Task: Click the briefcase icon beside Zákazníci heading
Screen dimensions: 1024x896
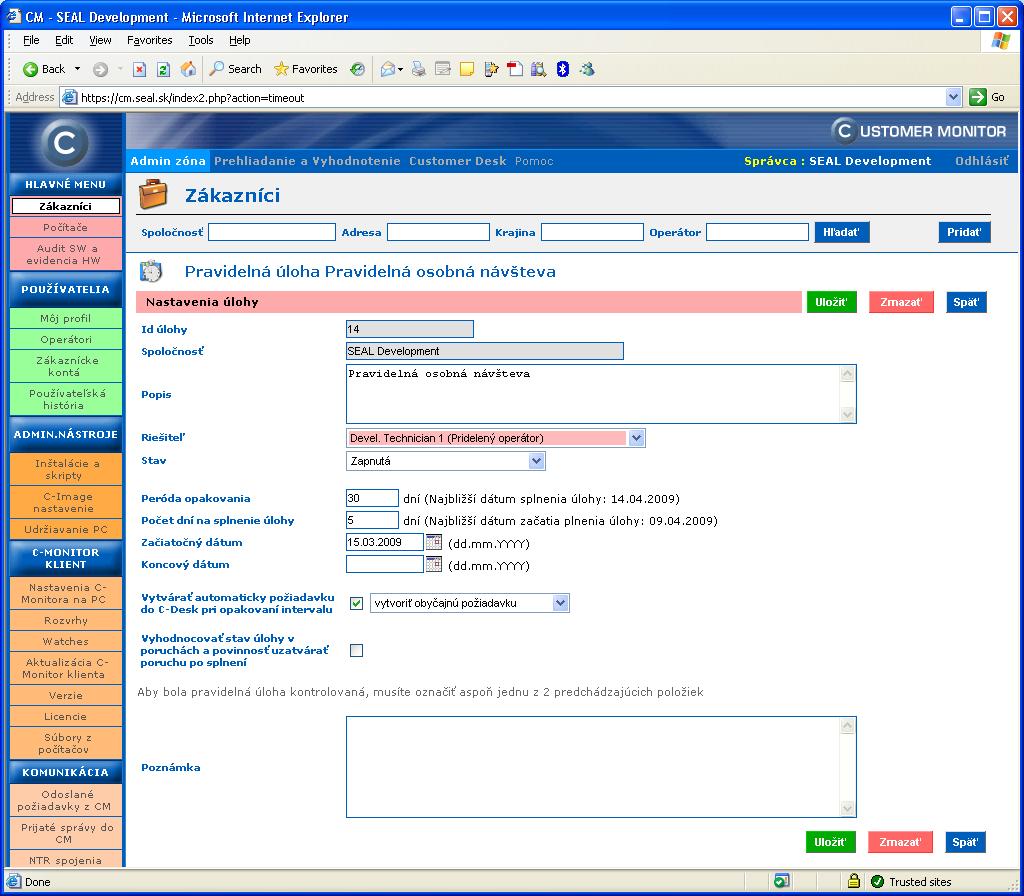Action: [153, 195]
